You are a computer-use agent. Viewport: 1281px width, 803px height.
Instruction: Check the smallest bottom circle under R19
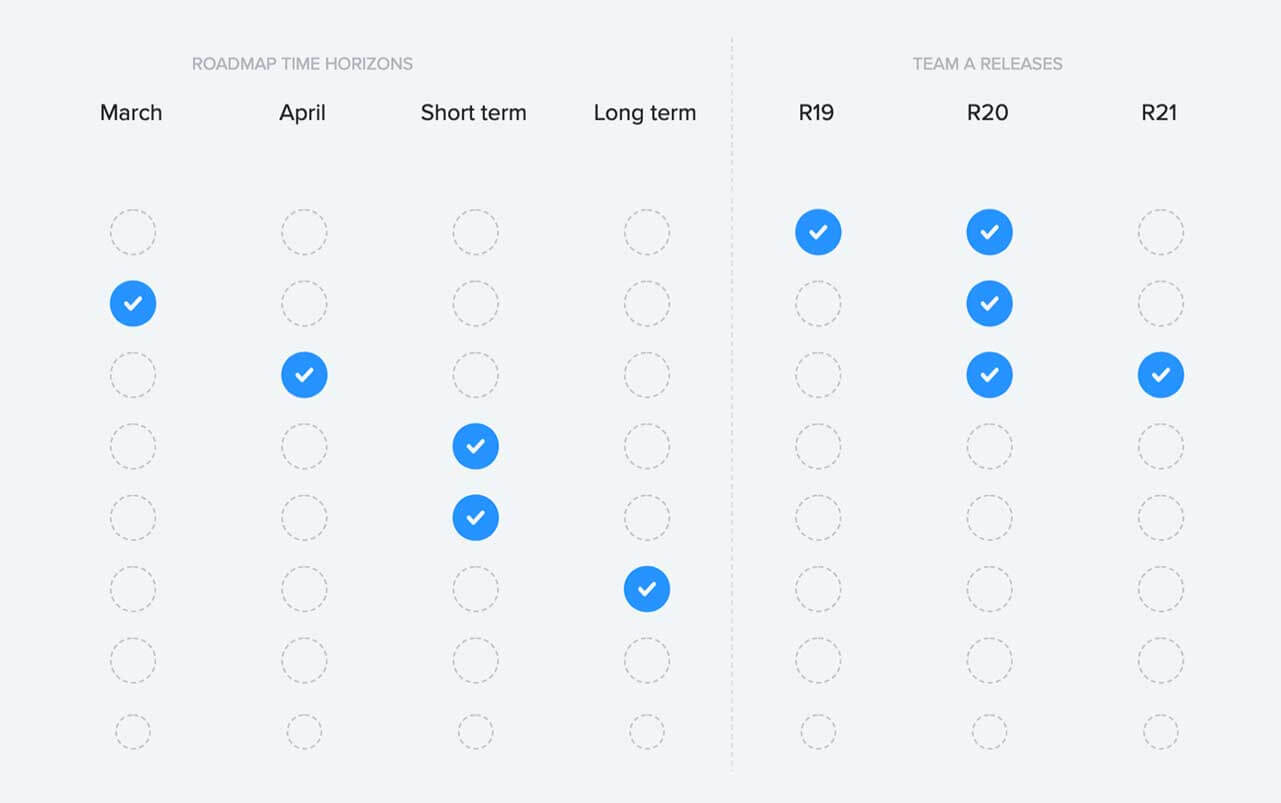pos(818,732)
